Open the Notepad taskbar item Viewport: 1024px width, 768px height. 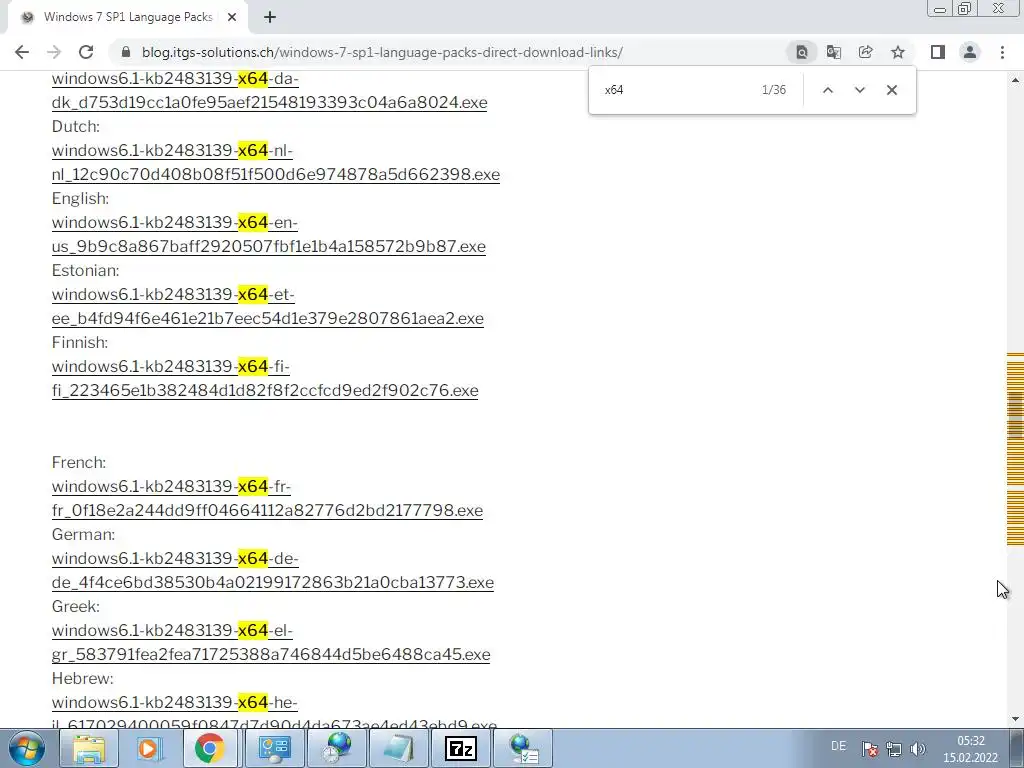pyautogui.click(x=398, y=748)
